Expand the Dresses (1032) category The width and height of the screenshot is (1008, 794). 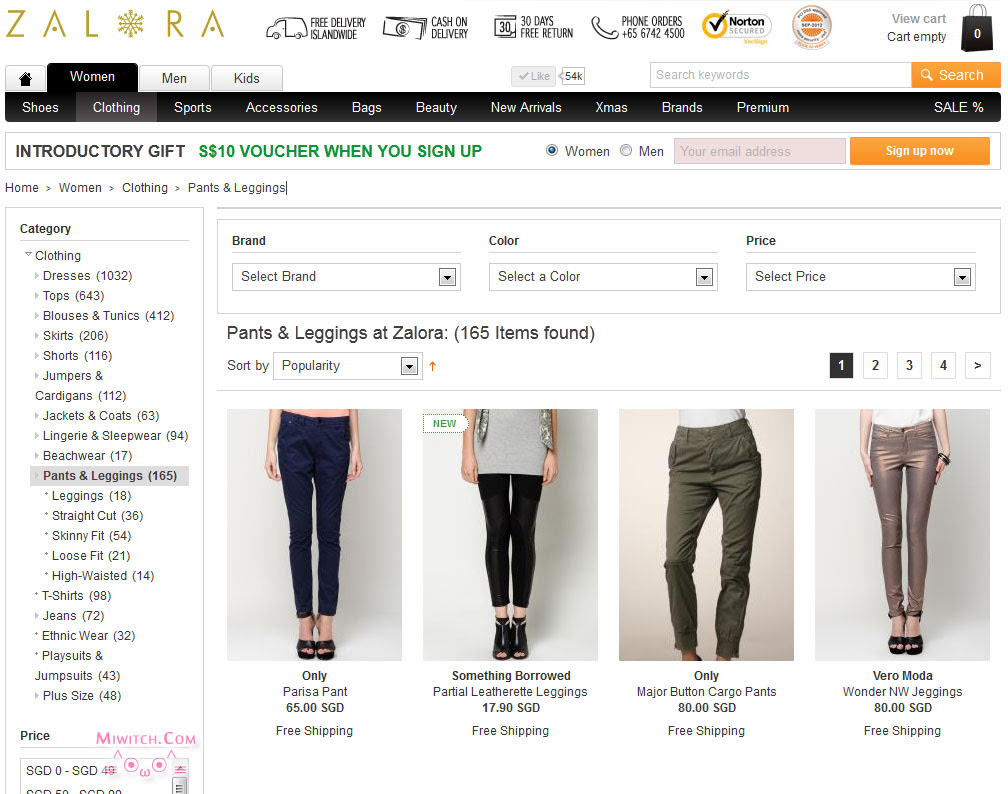pos(37,276)
